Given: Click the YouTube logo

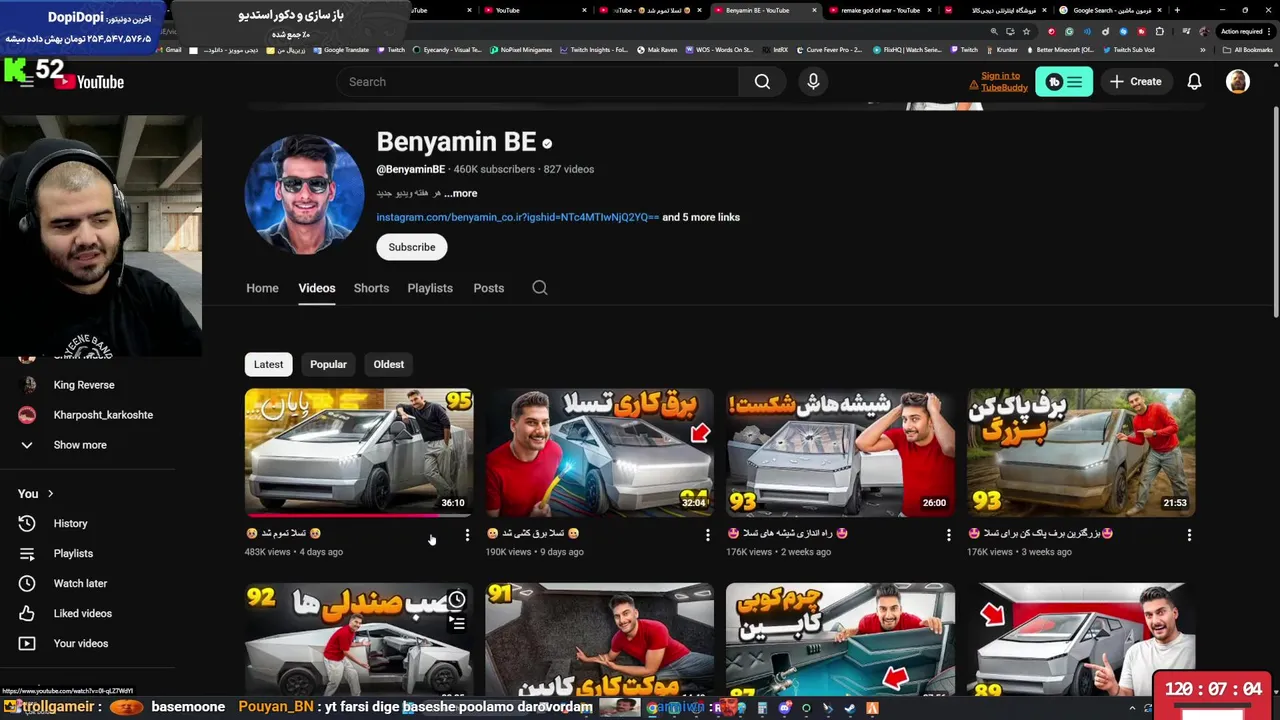Looking at the screenshot, I should [x=90, y=82].
